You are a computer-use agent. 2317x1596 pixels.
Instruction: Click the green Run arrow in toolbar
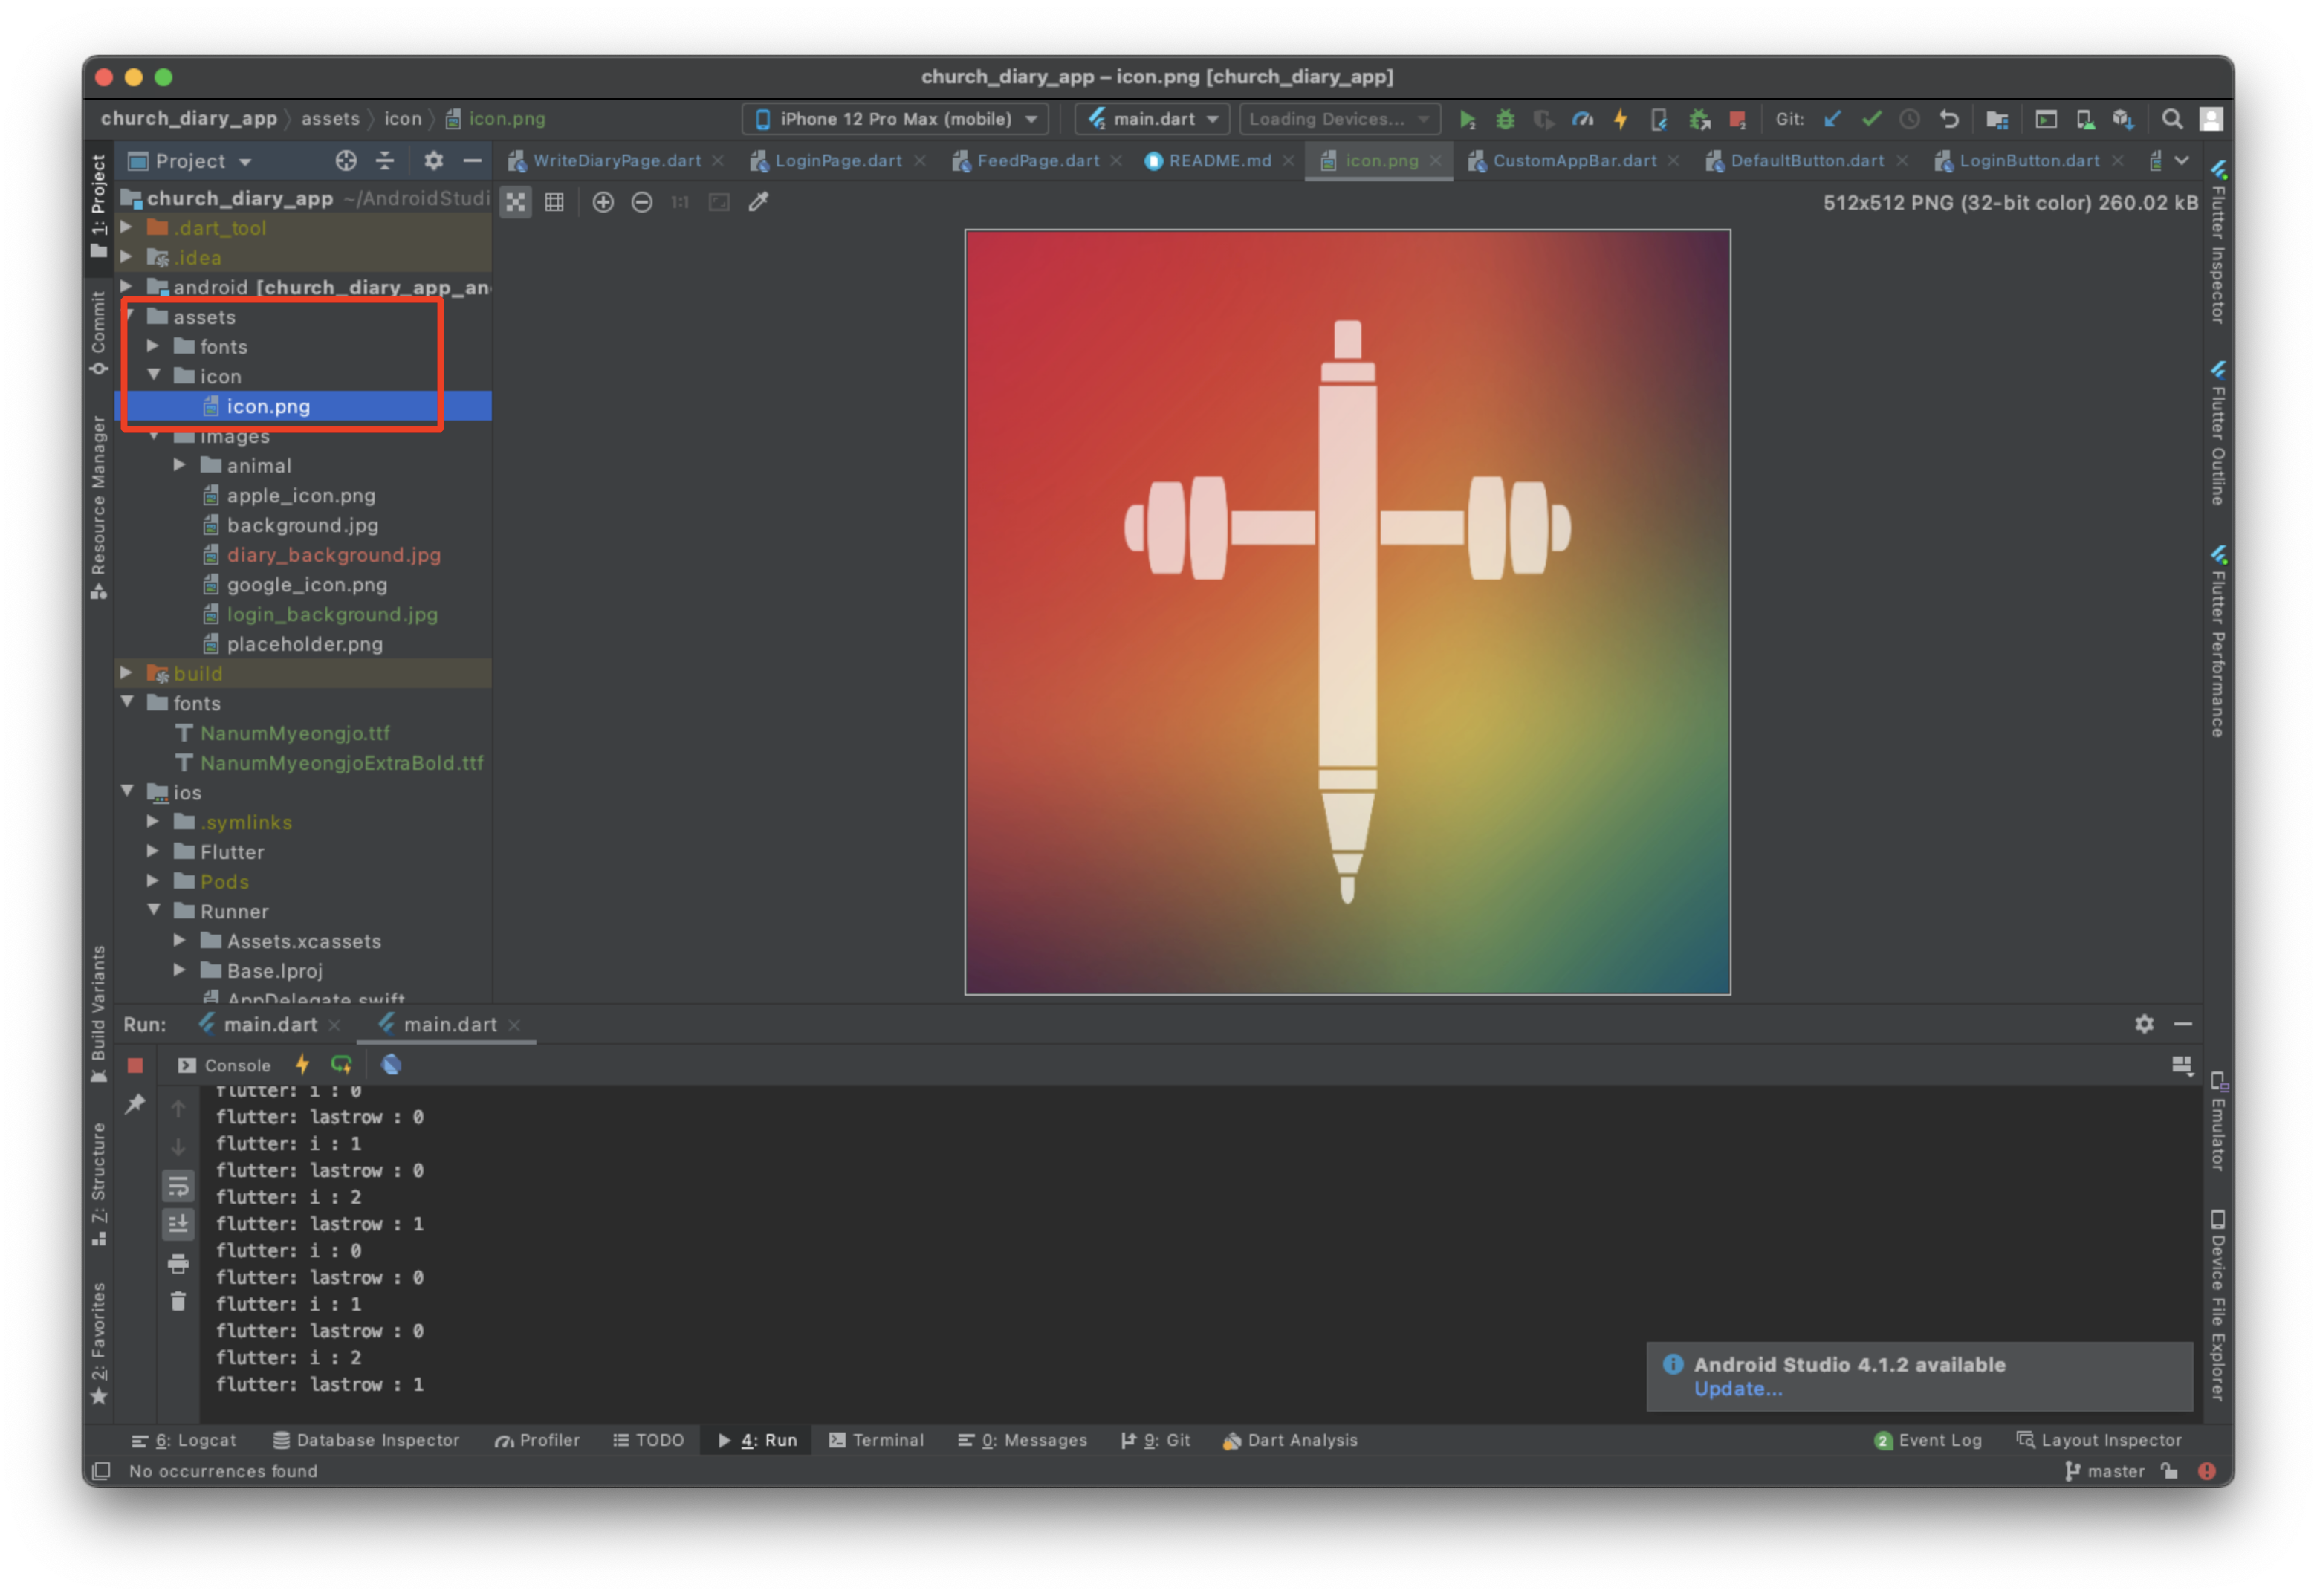point(1466,119)
